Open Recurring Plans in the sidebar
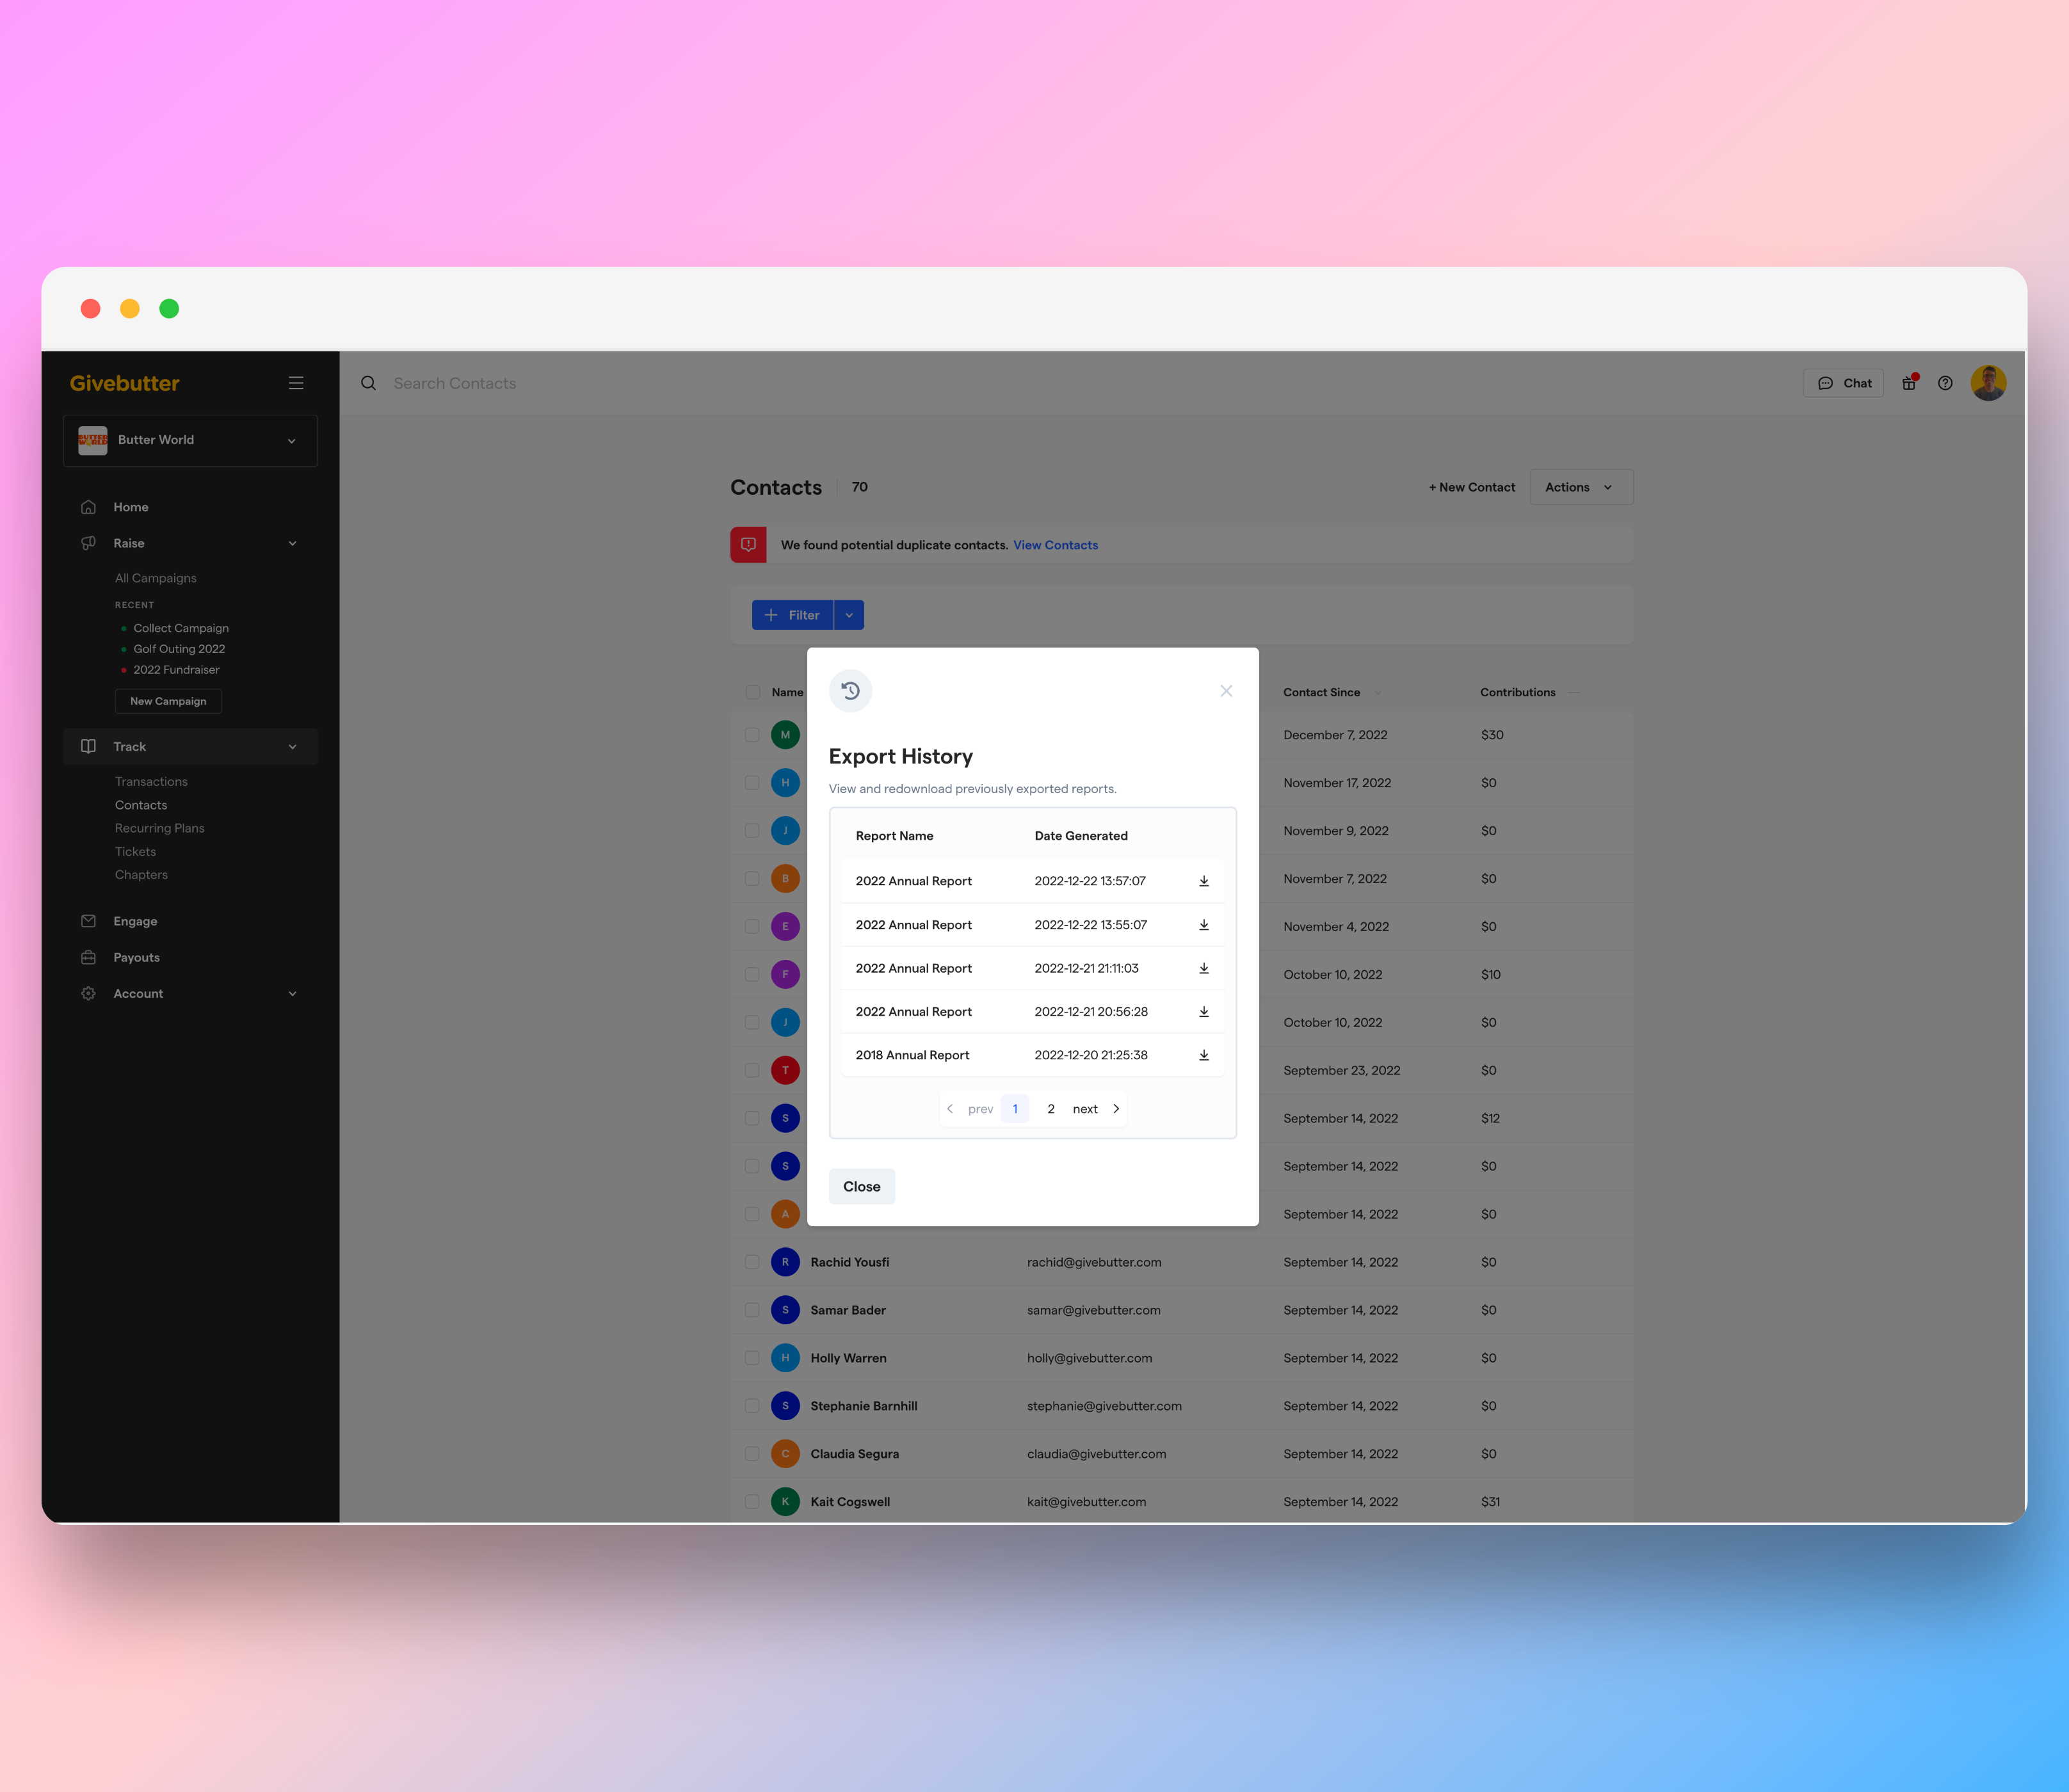This screenshot has width=2069, height=1792. [x=159, y=828]
